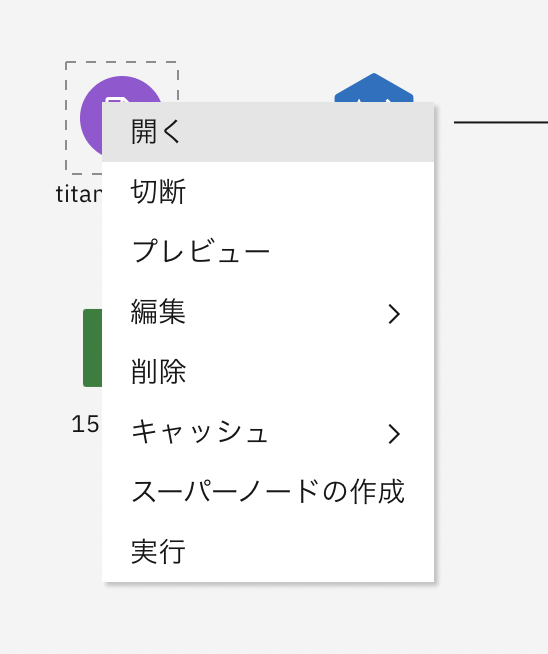
Task: Click the titan node label text
Action: [79, 194]
